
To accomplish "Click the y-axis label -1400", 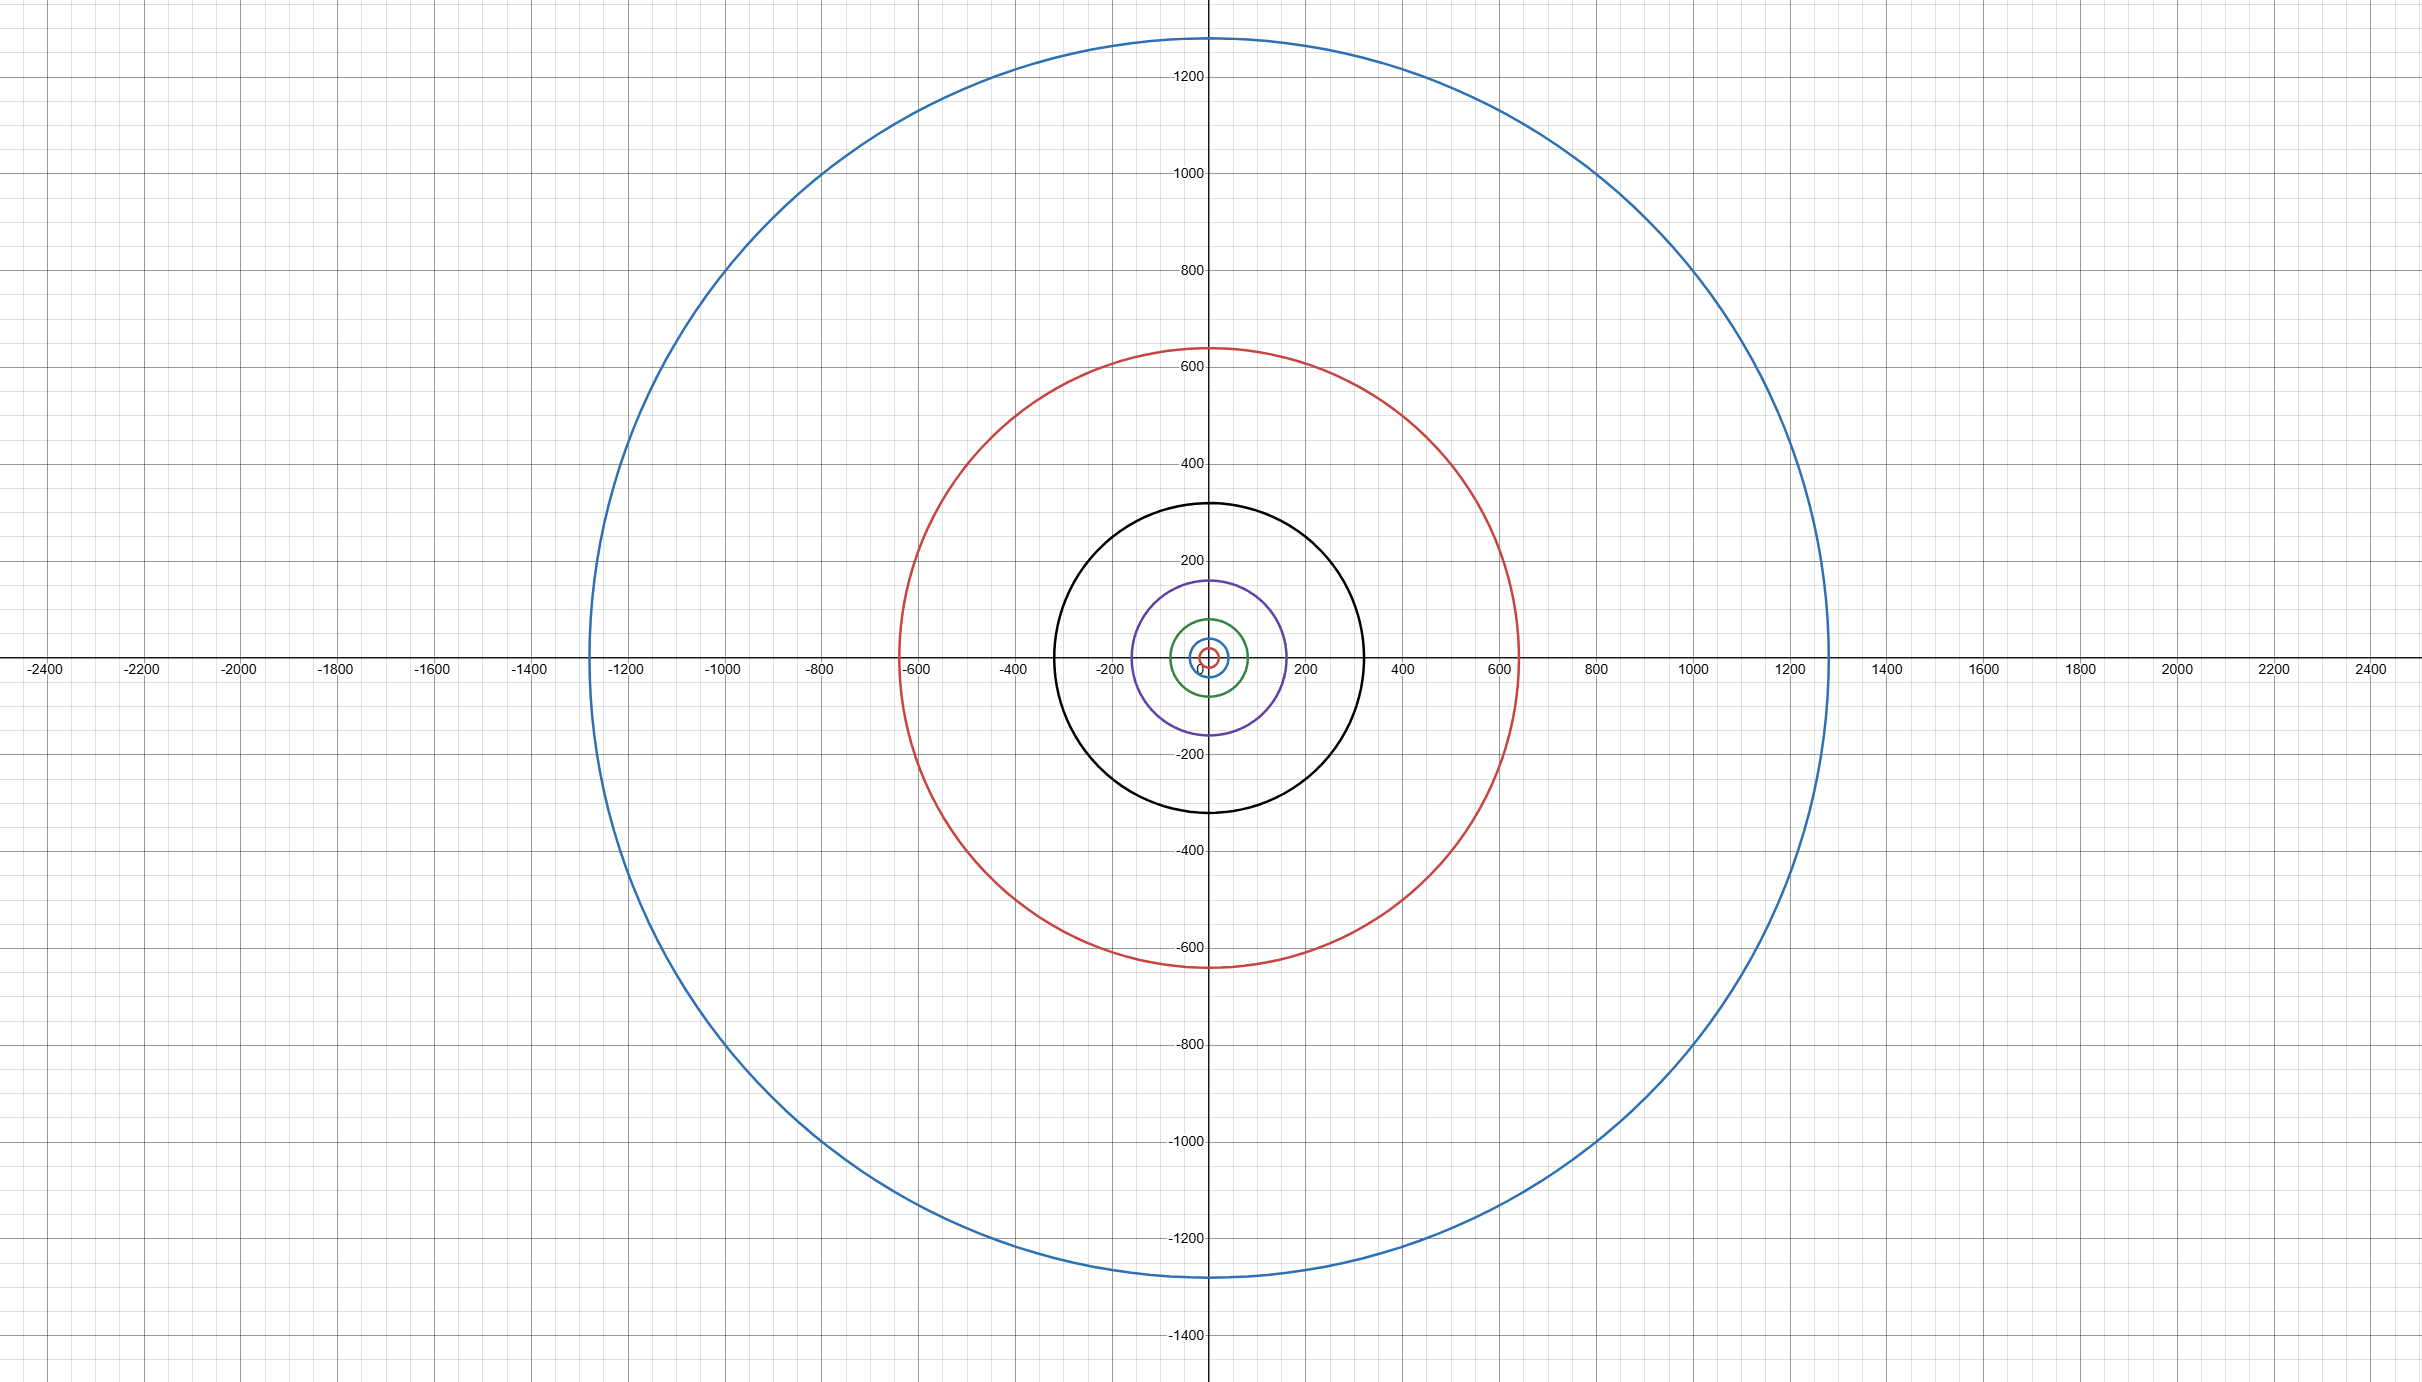I will 1184,1333.
